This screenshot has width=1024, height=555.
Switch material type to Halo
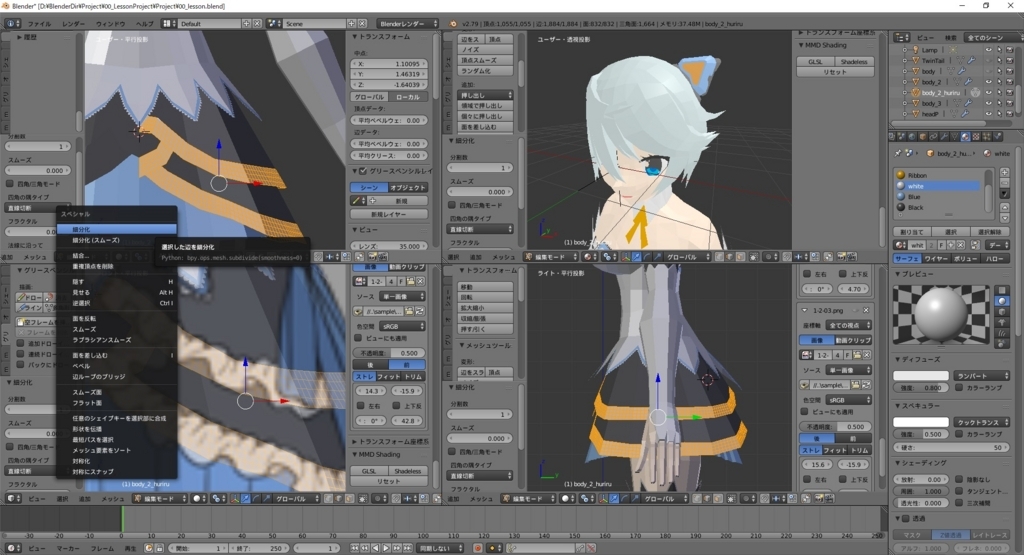pyautogui.click(x=997, y=259)
